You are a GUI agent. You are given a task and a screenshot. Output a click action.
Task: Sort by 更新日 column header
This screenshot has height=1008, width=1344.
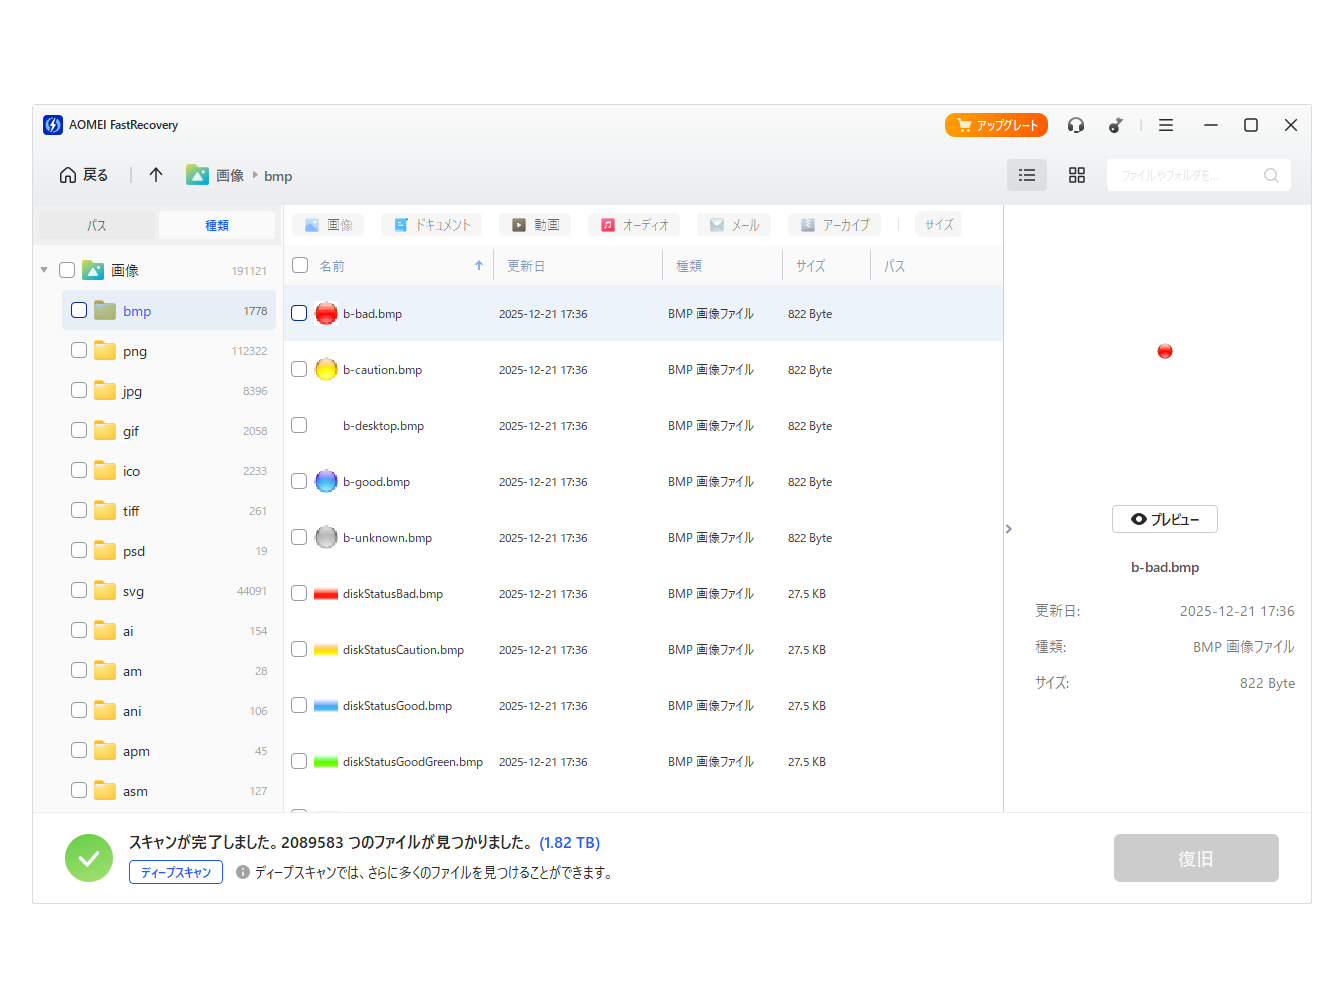(526, 266)
